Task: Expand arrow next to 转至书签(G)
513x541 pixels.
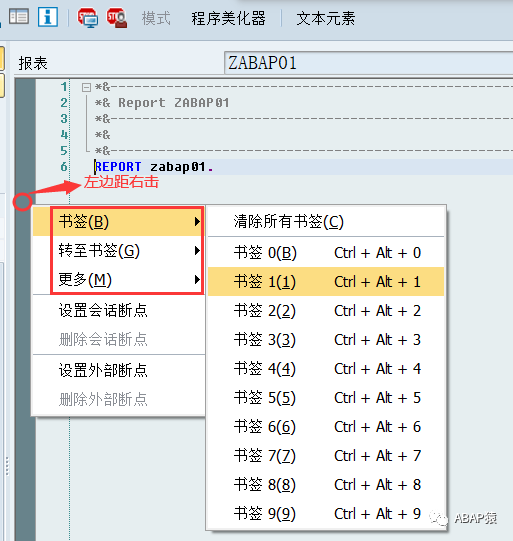Action: (197, 250)
